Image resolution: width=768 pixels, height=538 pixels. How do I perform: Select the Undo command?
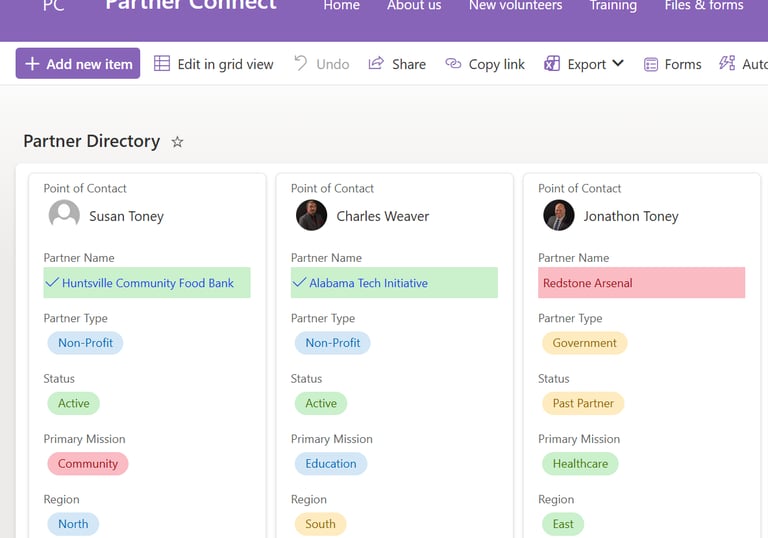(321, 64)
